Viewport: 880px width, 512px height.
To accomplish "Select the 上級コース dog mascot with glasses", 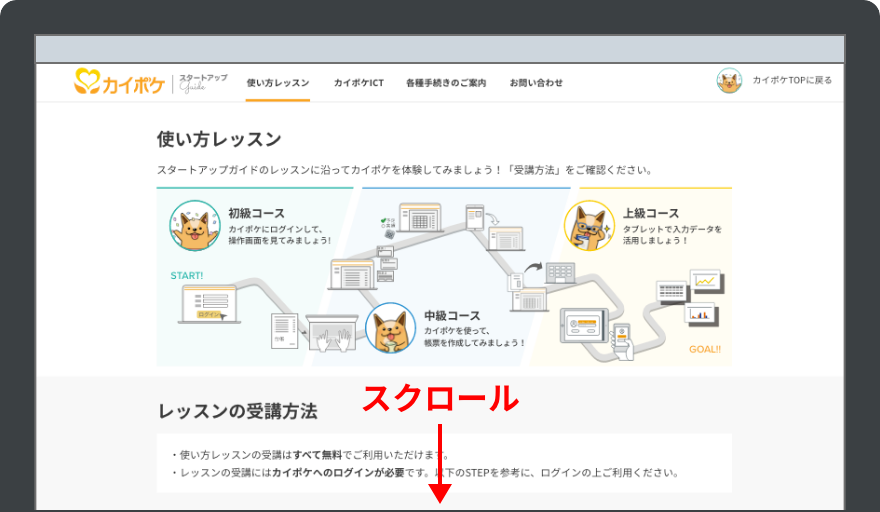I will point(589,226).
